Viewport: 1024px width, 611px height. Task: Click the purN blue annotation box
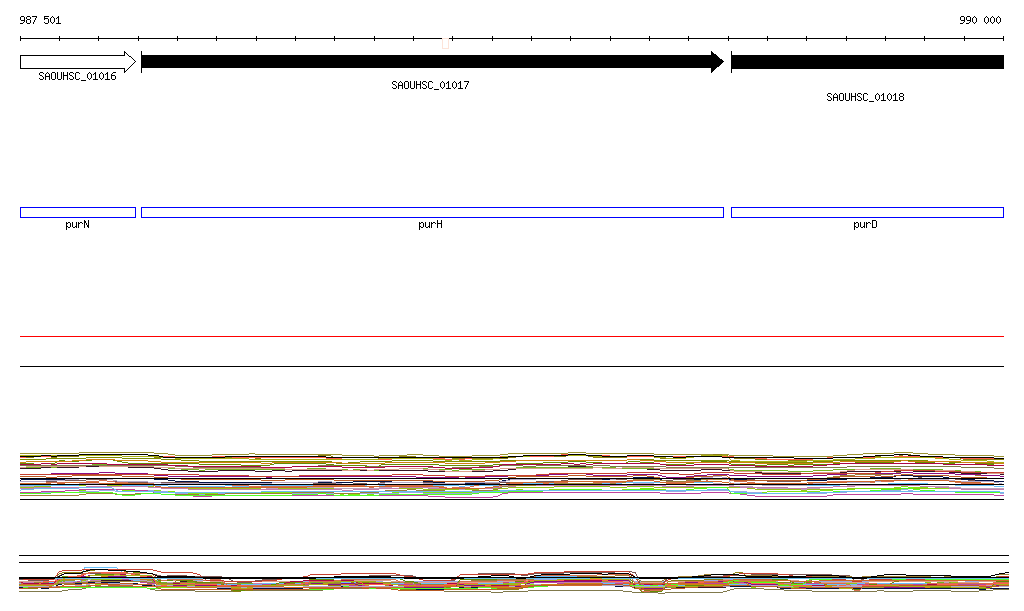coord(78,212)
